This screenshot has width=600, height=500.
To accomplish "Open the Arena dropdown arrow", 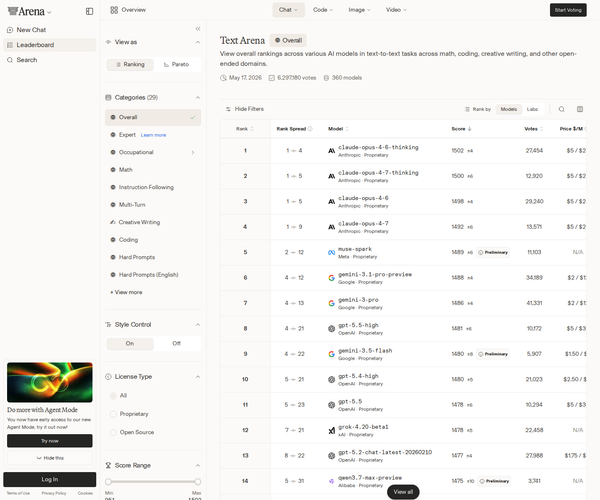I will pos(49,13).
